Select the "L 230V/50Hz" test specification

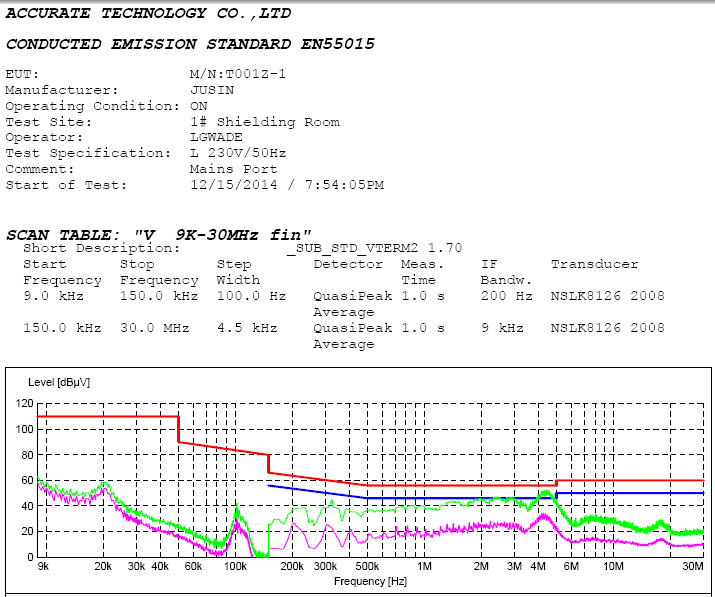pos(238,154)
